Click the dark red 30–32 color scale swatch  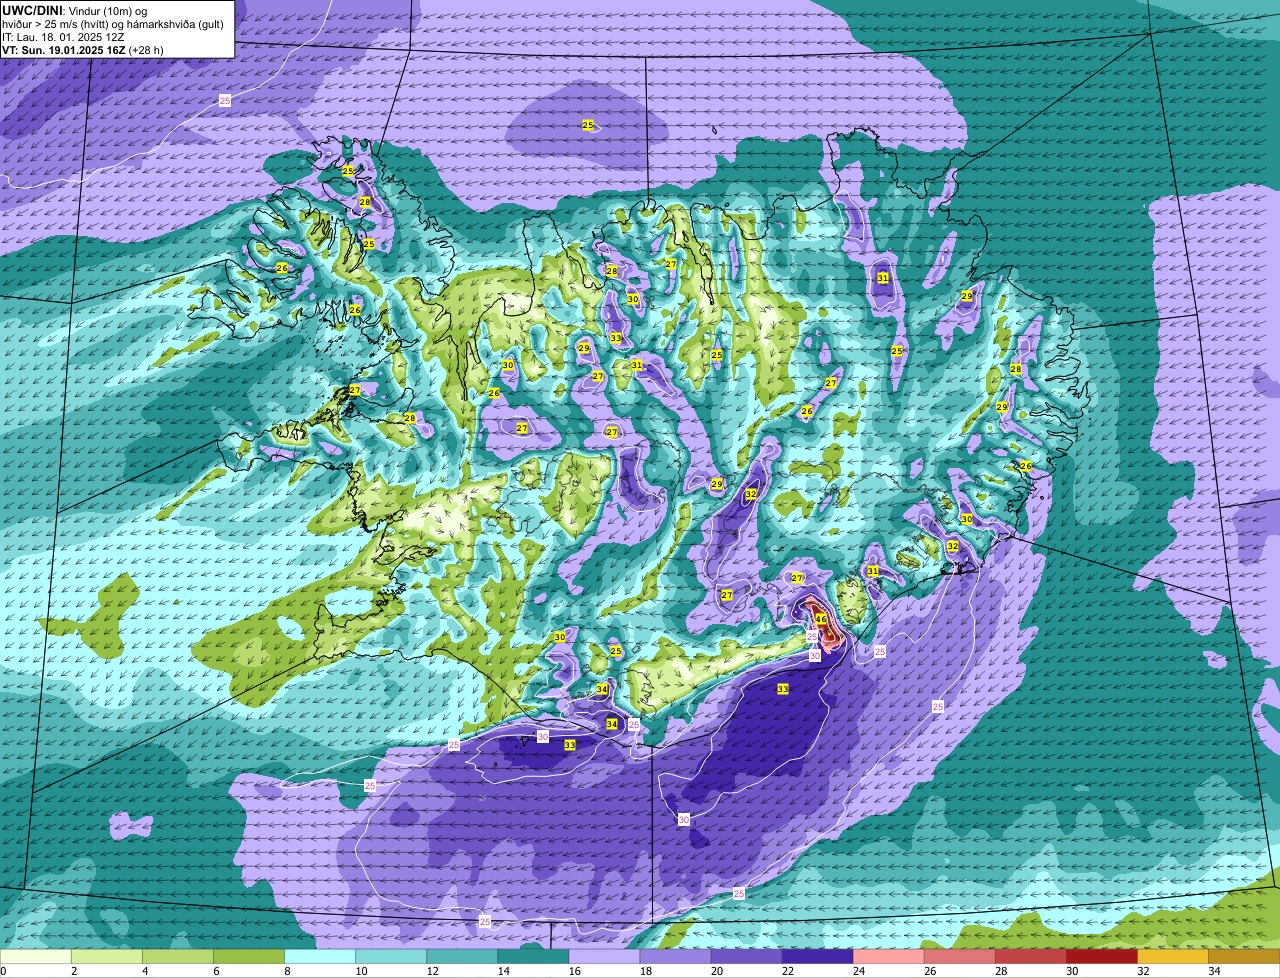tap(1101, 957)
